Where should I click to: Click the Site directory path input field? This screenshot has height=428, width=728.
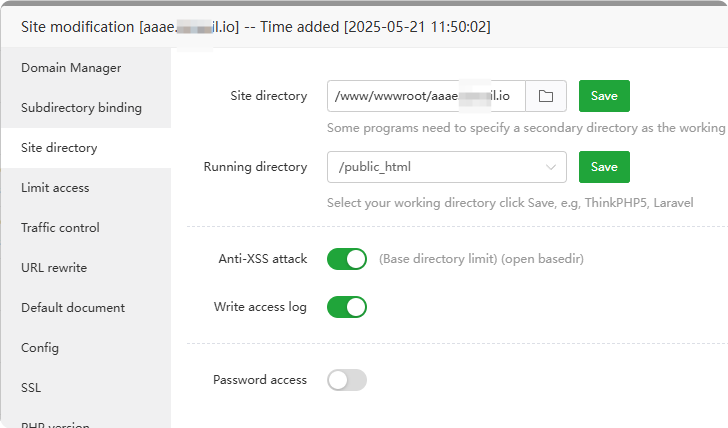(425, 96)
